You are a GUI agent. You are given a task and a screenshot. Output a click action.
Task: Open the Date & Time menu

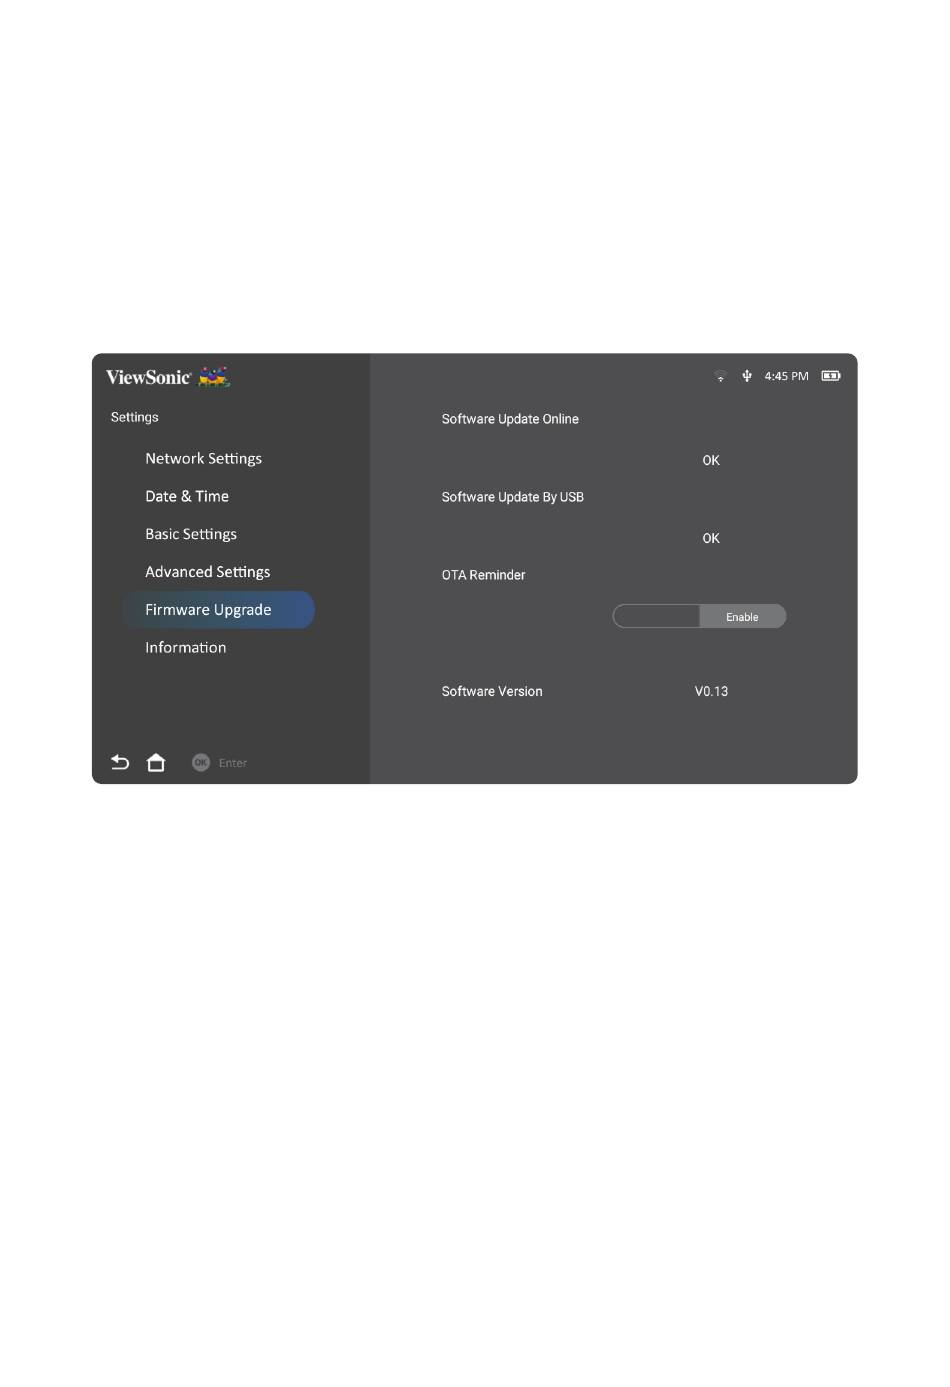coord(187,496)
